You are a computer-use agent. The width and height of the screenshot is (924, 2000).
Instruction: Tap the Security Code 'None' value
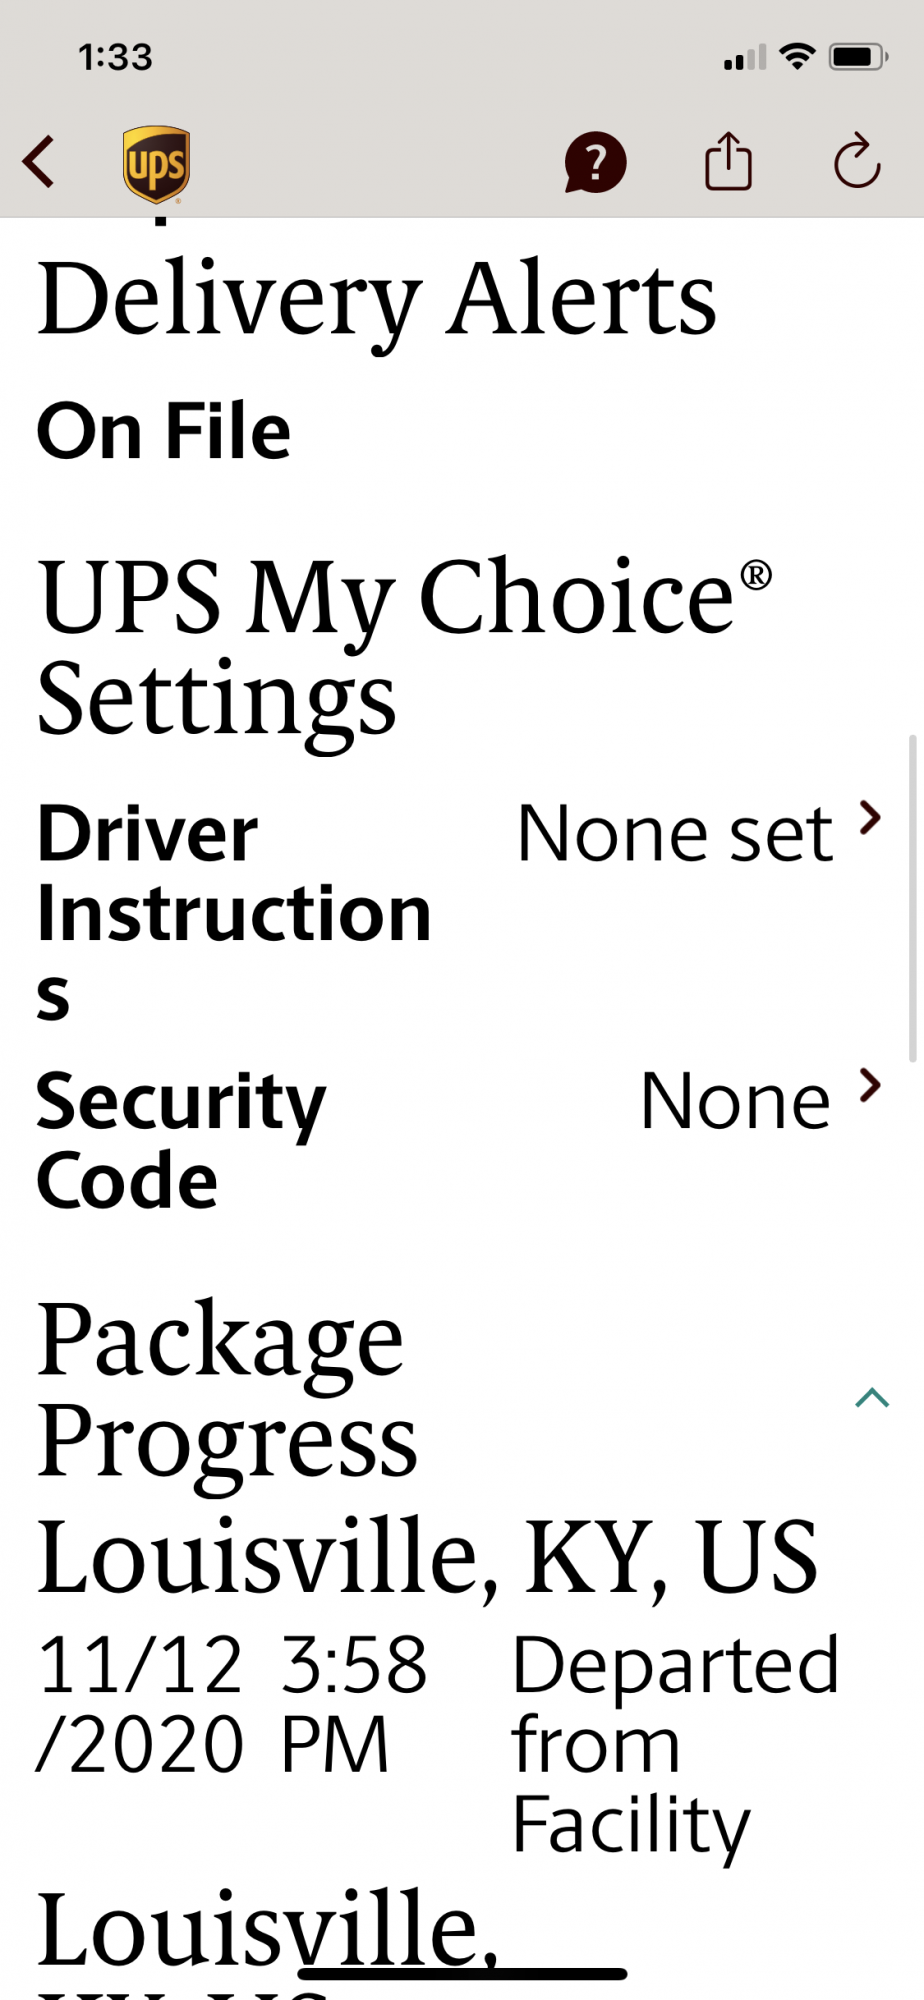[735, 1101]
